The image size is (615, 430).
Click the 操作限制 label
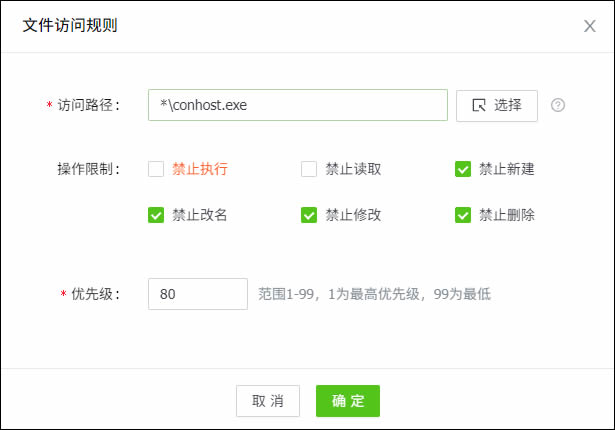[88, 169]
